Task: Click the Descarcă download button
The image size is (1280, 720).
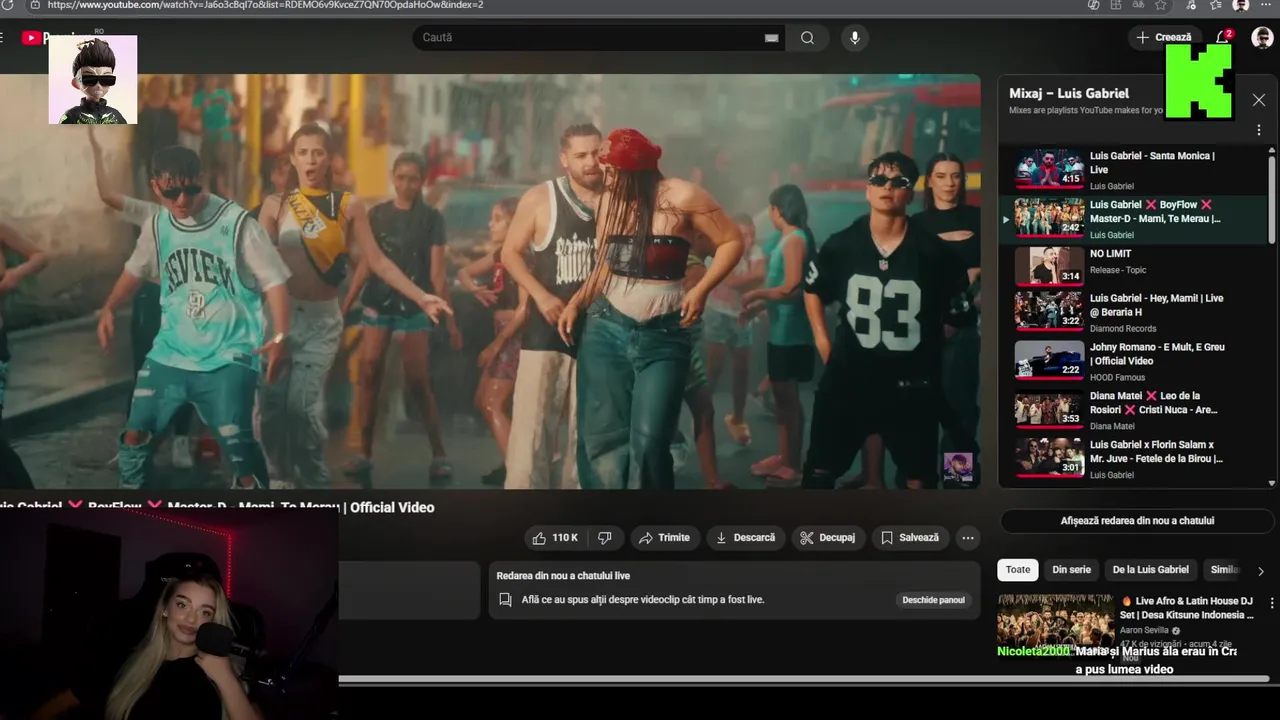Action: (746, 538)
